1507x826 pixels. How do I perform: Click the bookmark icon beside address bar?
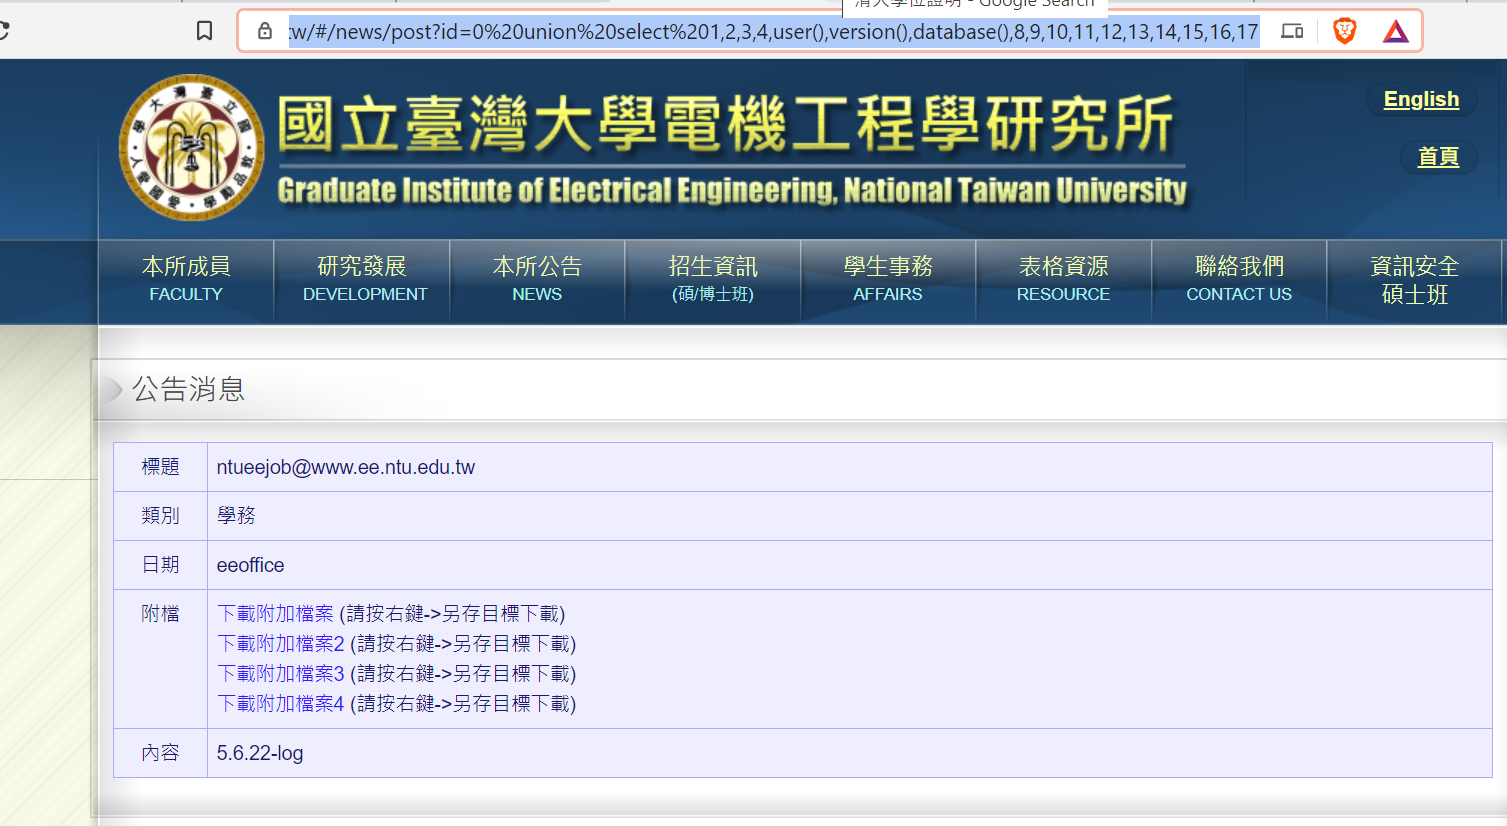pyautogui.click(x=204, y=31)
